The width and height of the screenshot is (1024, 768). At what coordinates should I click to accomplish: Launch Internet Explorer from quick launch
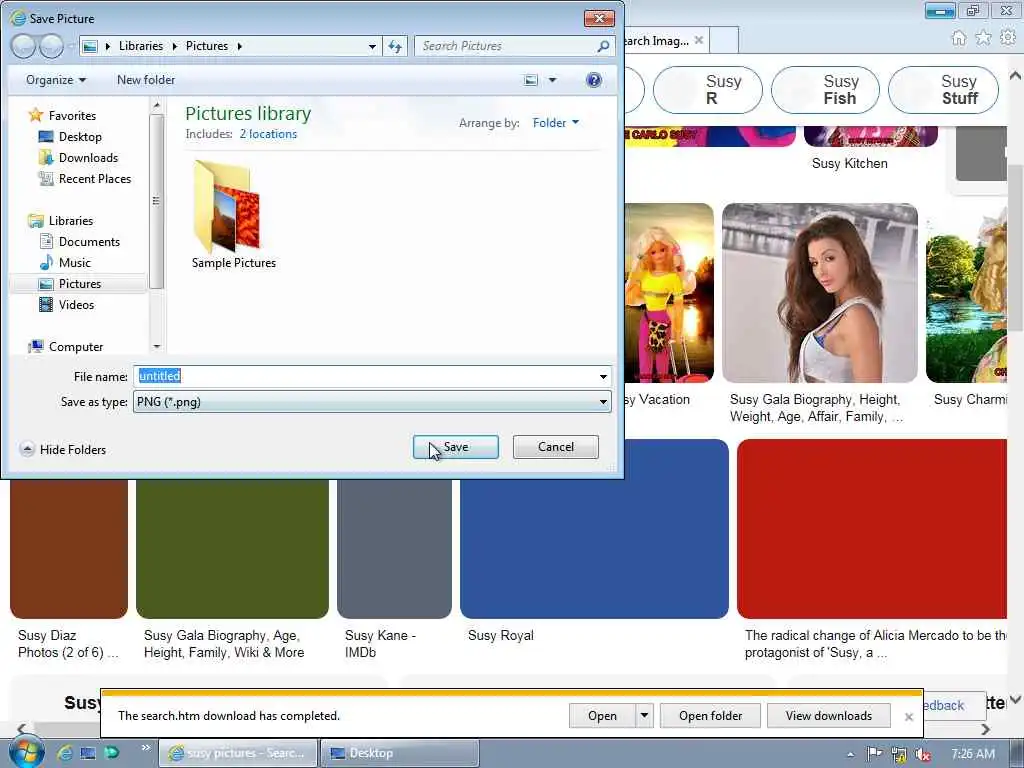64,753
